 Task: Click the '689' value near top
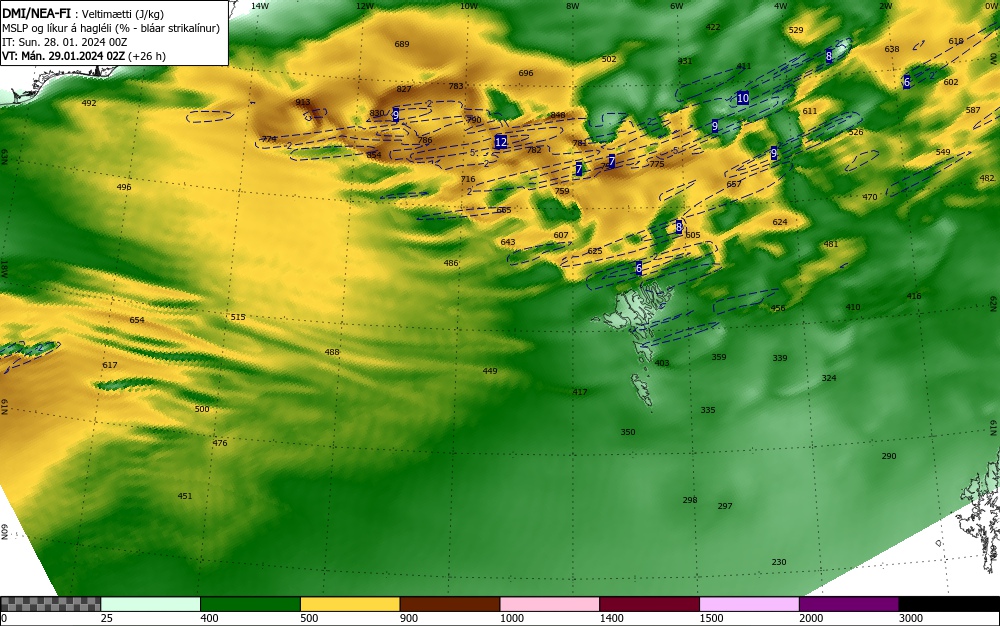[402, 44]
